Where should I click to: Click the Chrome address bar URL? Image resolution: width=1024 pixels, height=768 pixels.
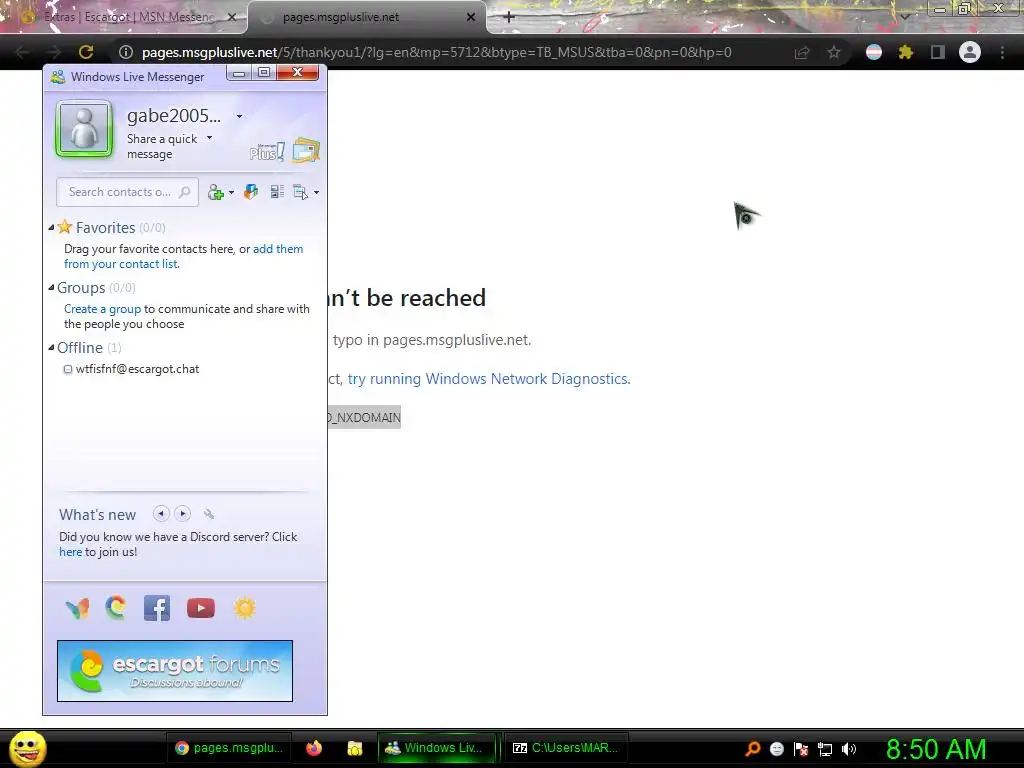point(436,52)
